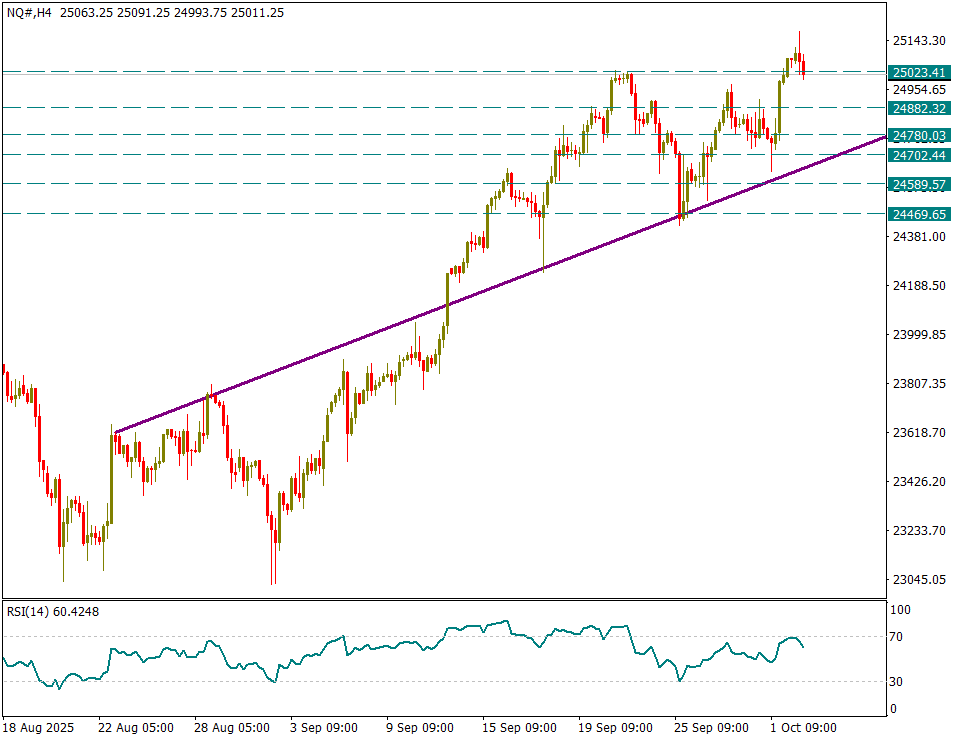Click the 25023.41 price level label
Image resolution: width=957 pixels, height=740 pixels.
(918, 73)
